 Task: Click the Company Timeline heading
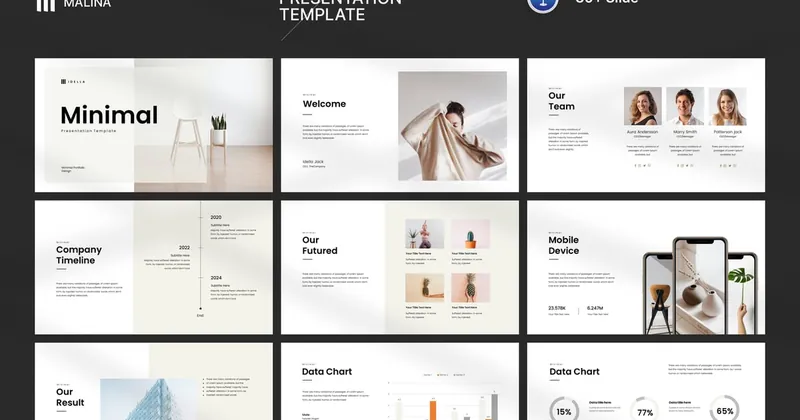(79, 255)
